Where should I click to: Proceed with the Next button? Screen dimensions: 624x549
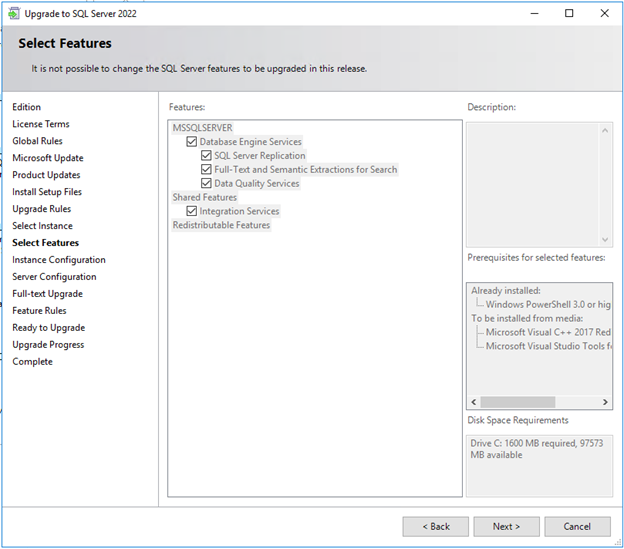click(506, 527)
